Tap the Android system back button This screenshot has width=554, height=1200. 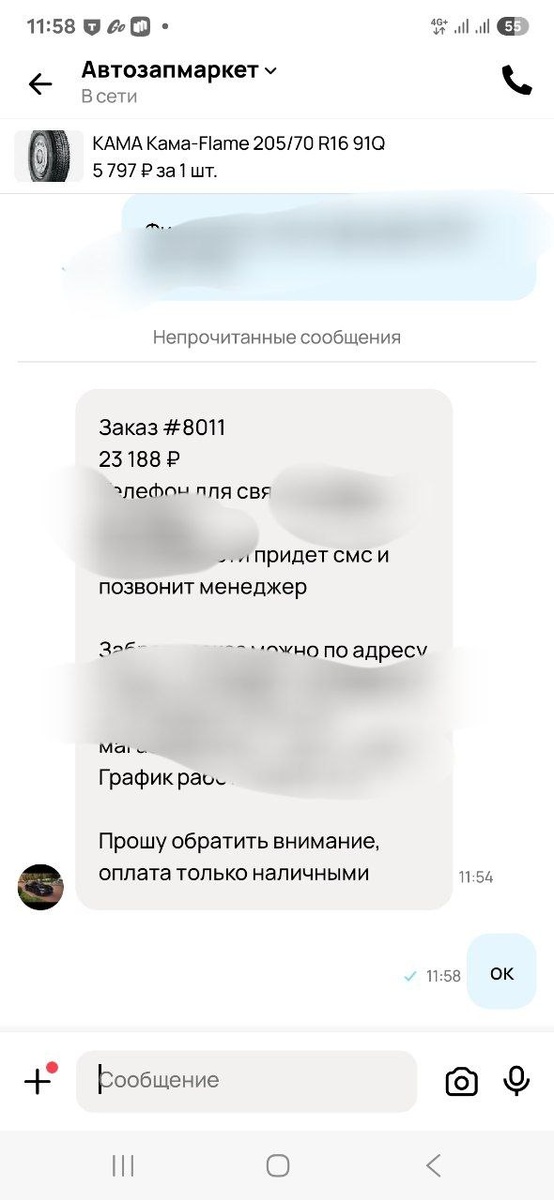tap(433, 1165)
